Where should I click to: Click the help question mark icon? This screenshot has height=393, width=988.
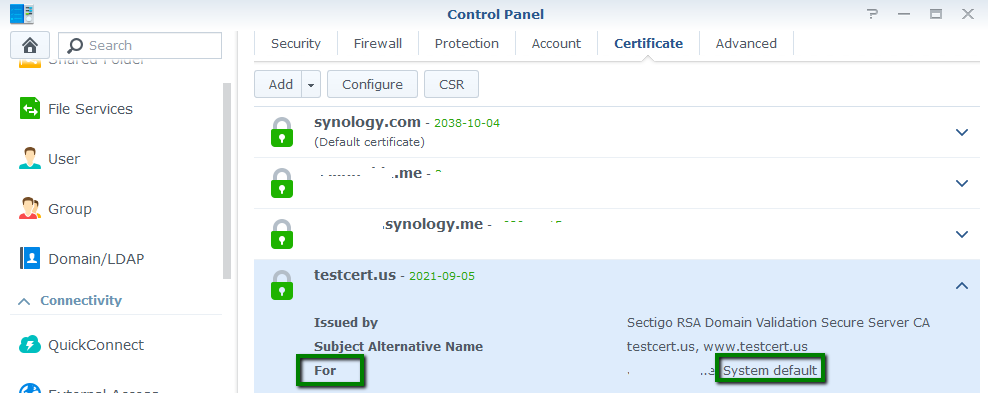pyautogui.click(x=871, y=14)
